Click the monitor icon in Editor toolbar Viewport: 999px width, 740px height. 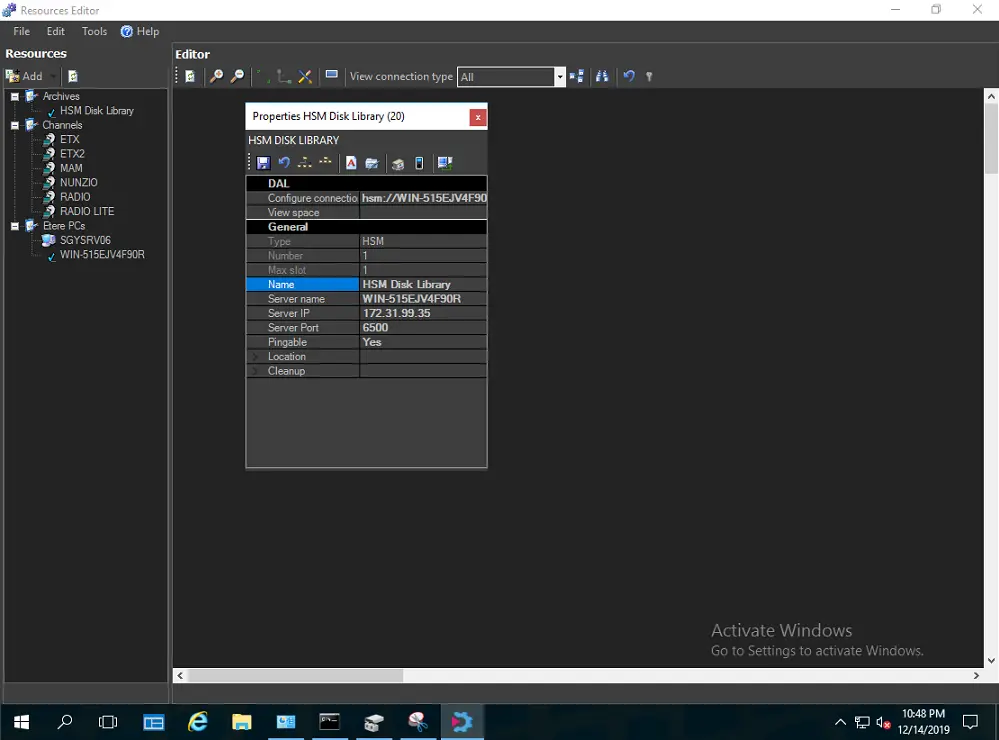pyautogui.click(x=331, y=76)
